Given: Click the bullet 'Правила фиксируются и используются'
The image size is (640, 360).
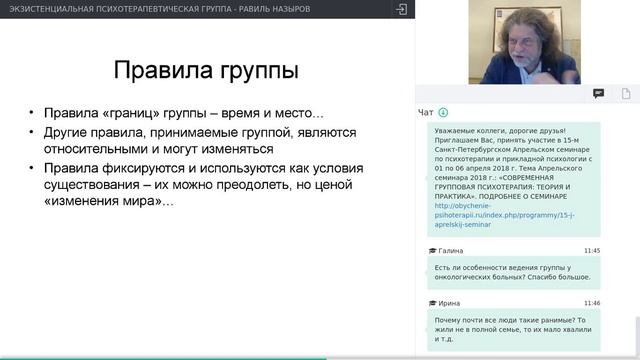Looking at the screenshot, I should tap(203, 184).
